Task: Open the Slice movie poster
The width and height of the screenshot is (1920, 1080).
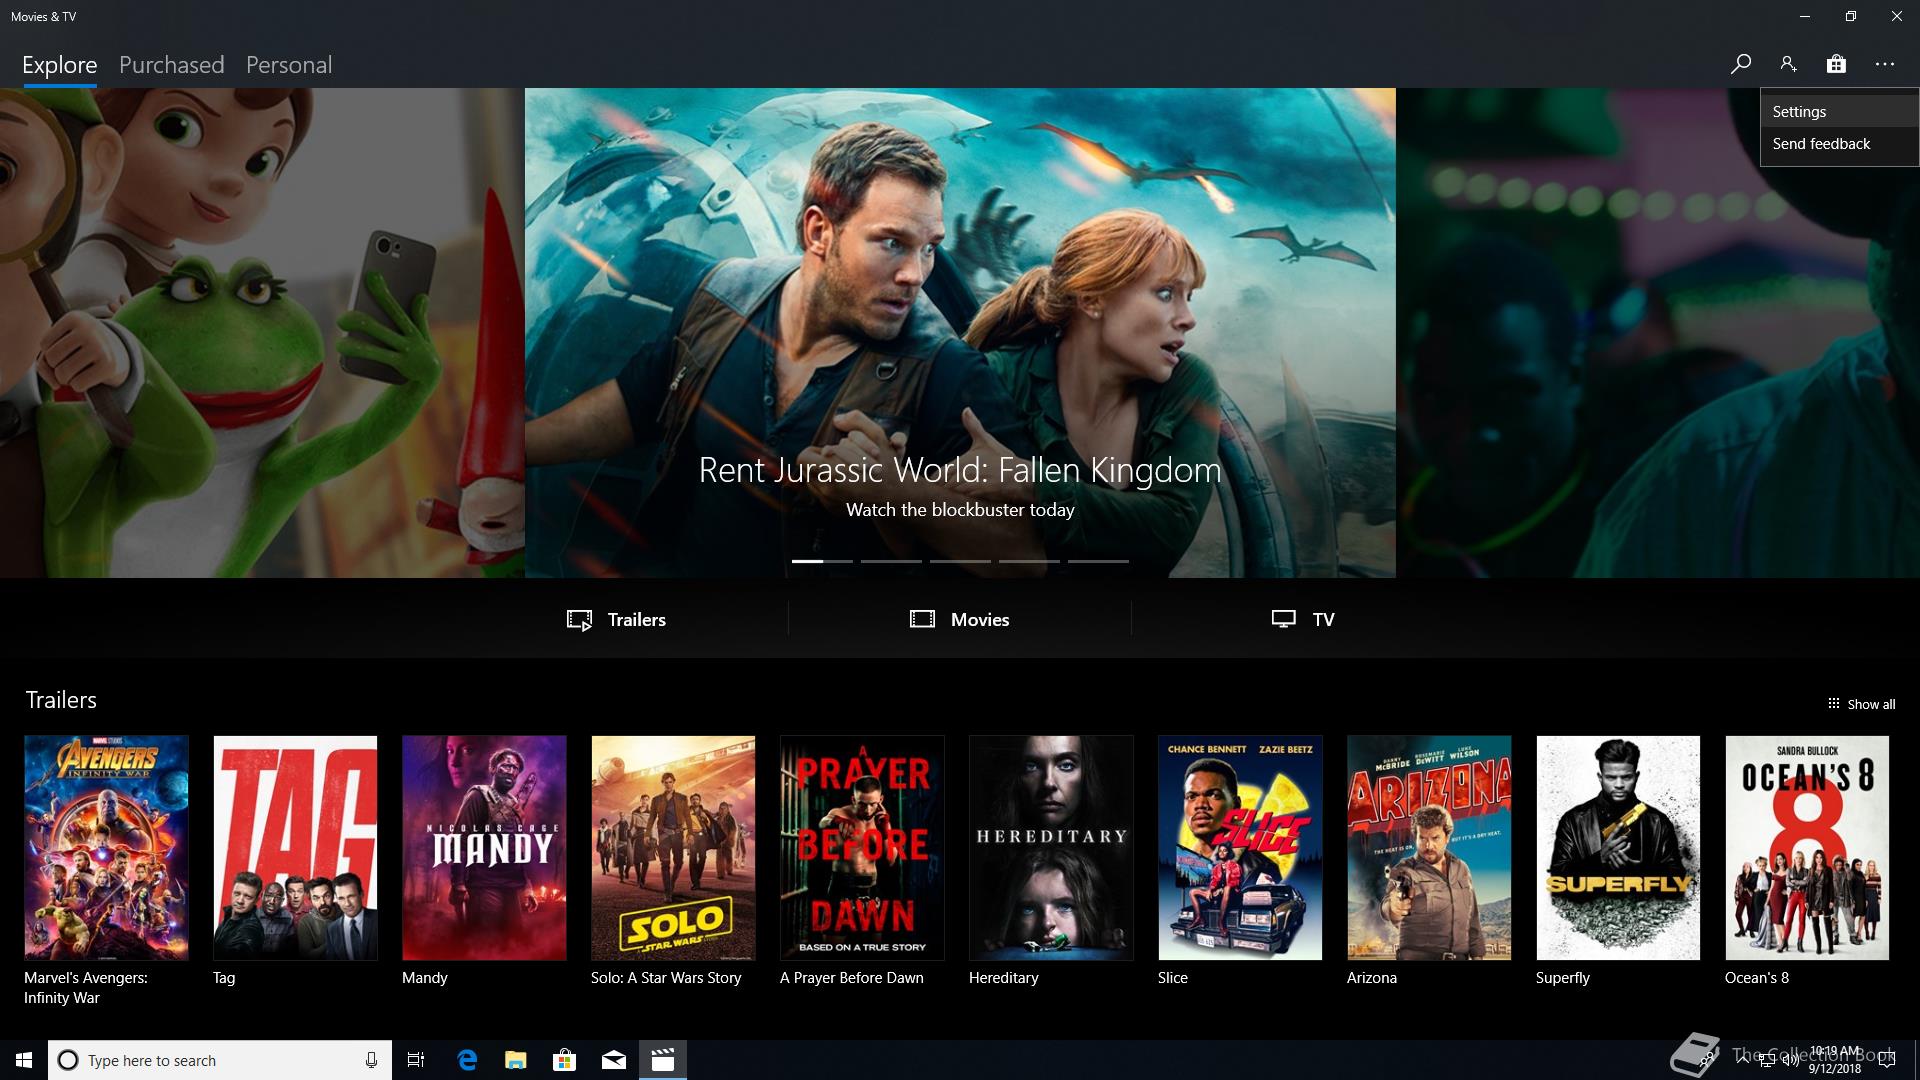Action: pos(1240,848)
